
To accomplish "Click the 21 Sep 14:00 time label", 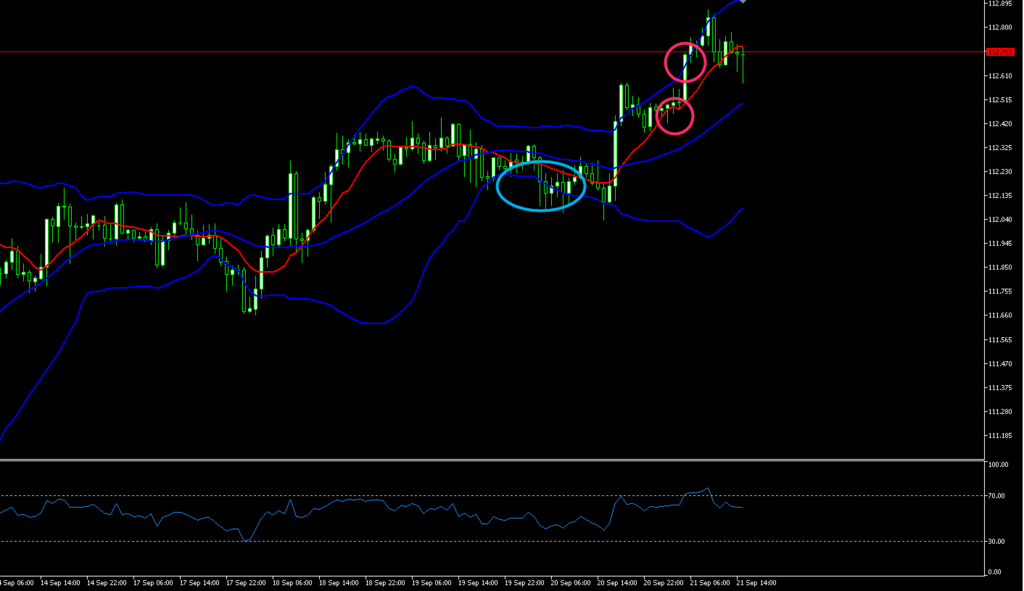I will (756, 583).
